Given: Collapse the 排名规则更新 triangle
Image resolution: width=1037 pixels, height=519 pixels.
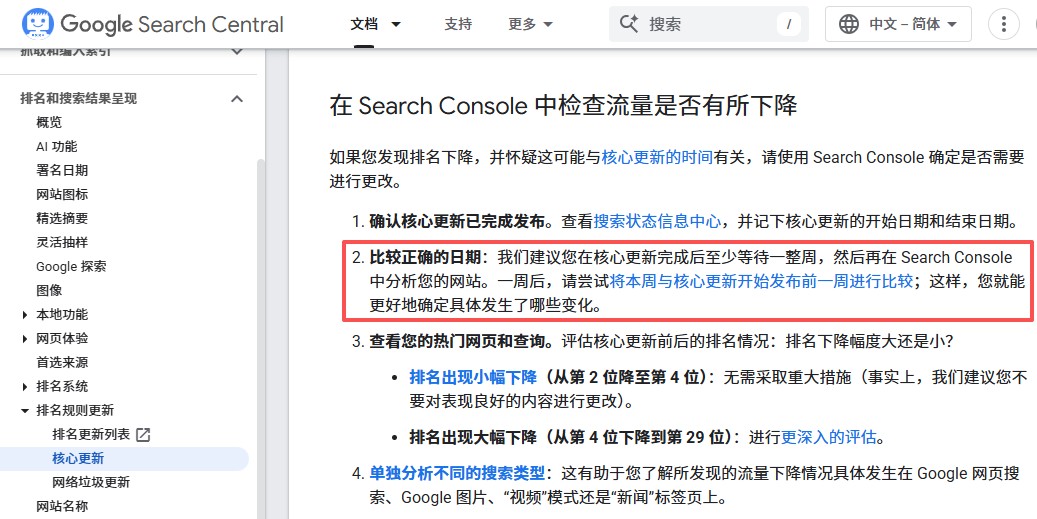Looking at the screenshot, I should coord(25,411).
